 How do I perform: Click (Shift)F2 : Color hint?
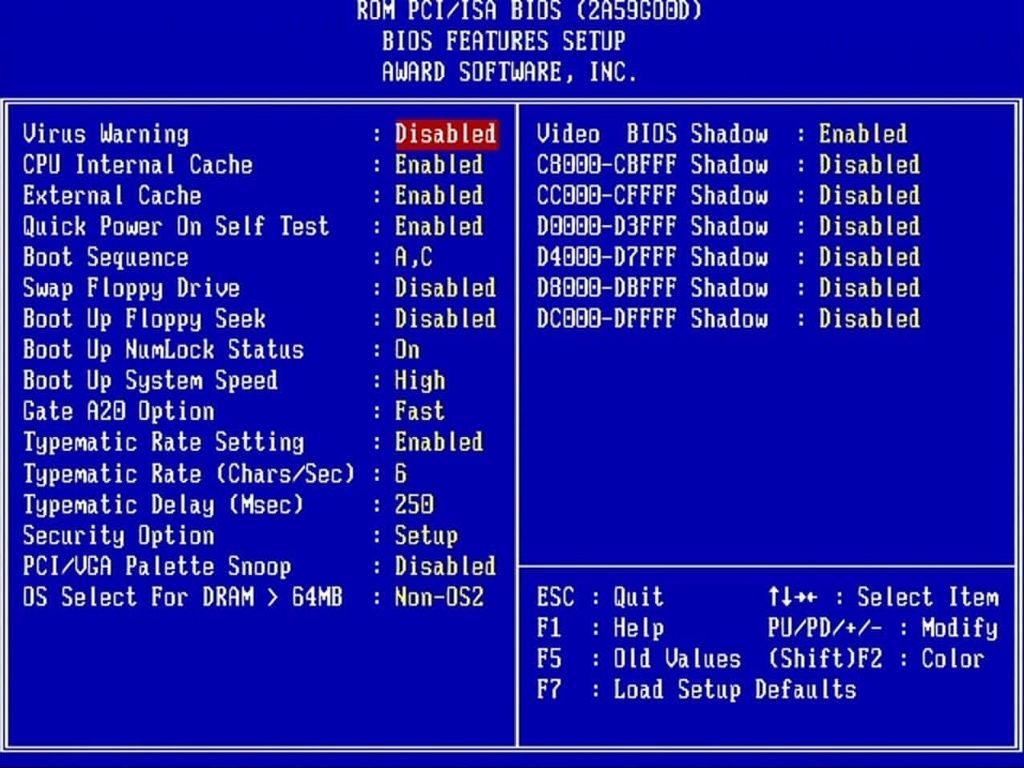click(876, 658)
